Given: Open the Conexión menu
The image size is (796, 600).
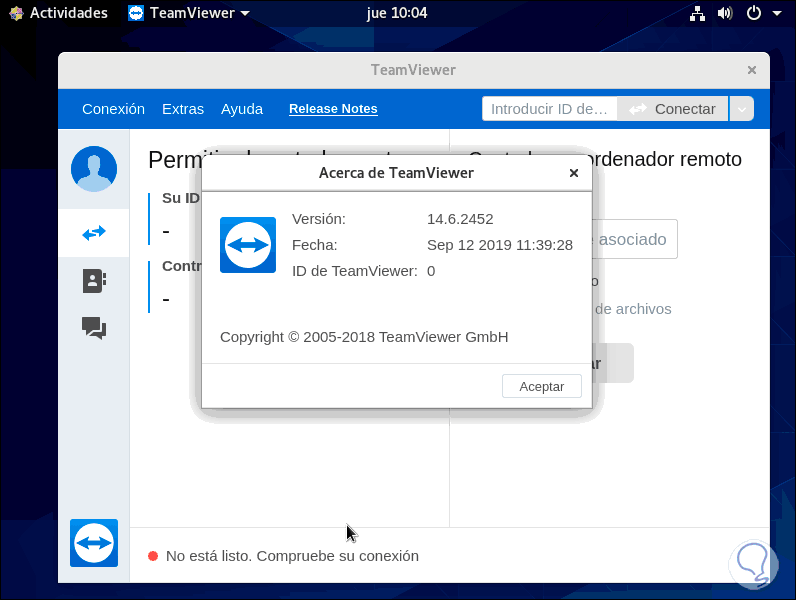Looking at the screenshot, I should coord(113,109).
